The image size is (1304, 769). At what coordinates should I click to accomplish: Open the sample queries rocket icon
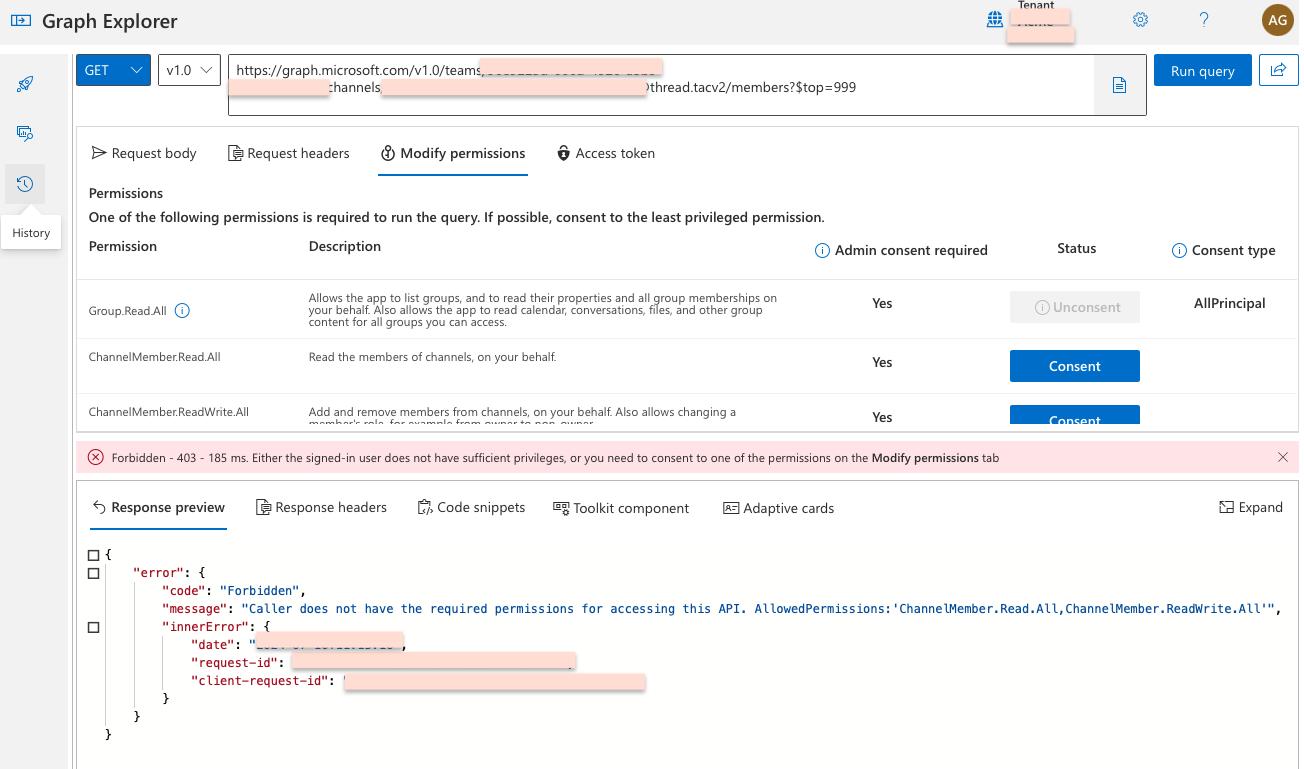tap(25, 84)
